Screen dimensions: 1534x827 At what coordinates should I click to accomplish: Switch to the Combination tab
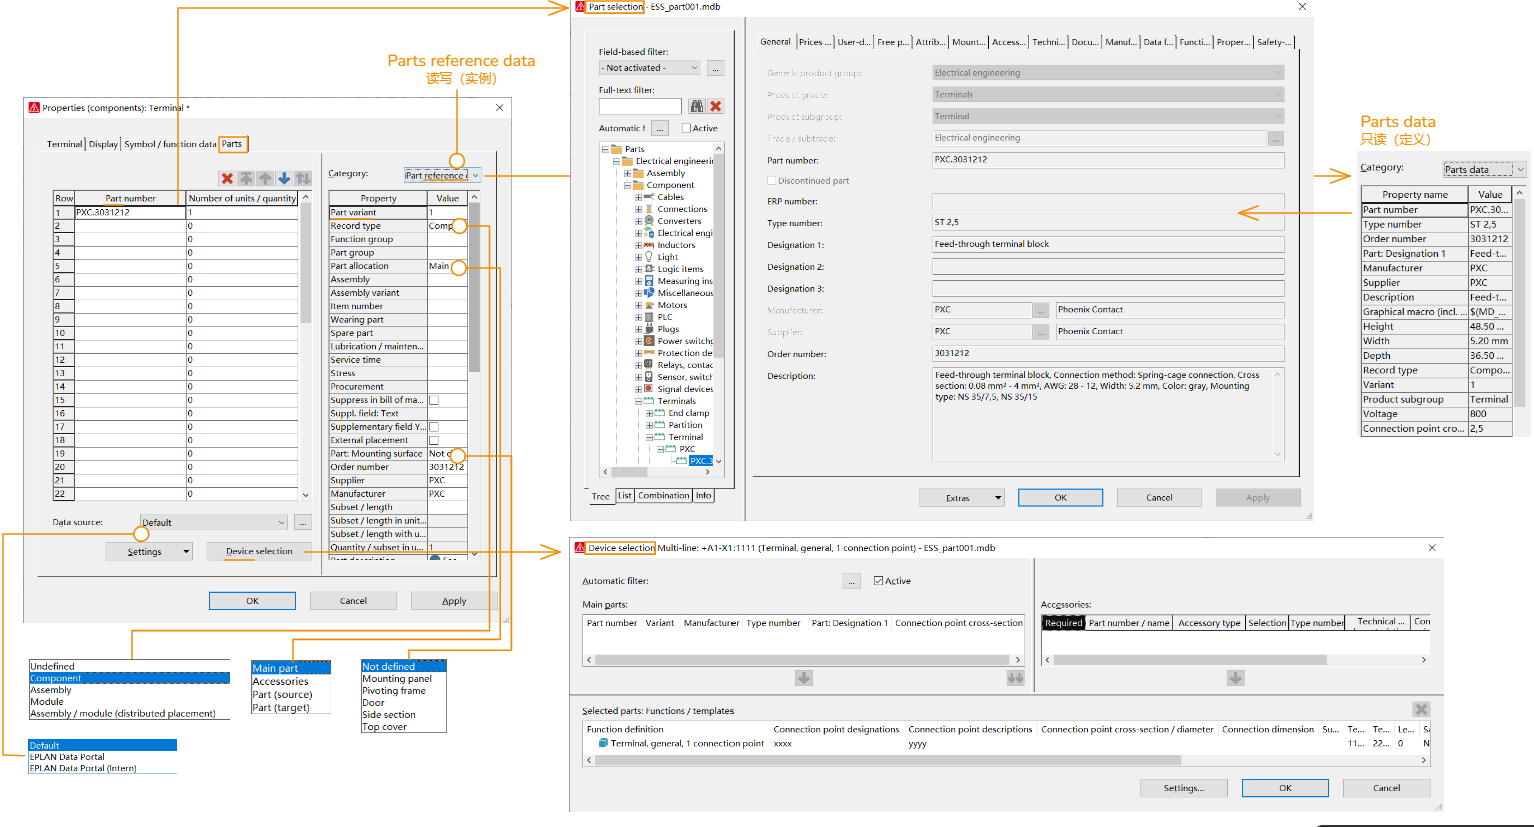(x=661, y=495)
